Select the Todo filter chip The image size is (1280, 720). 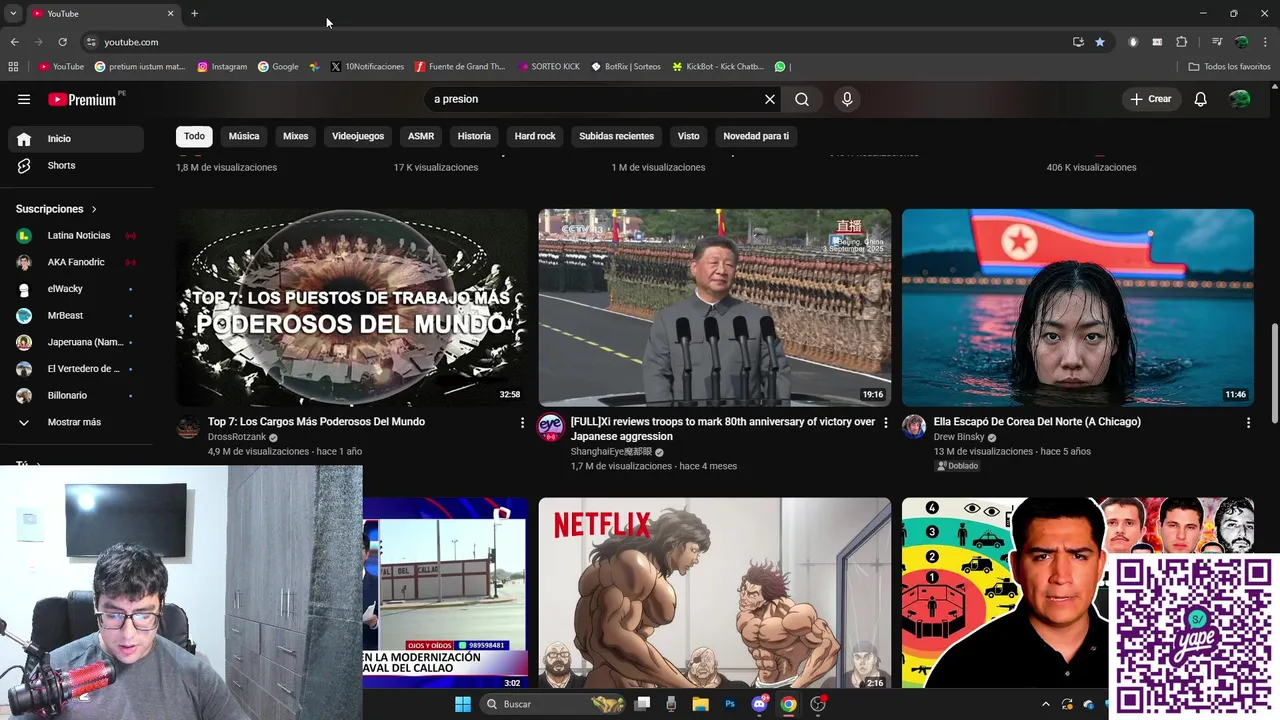point(194,136)
